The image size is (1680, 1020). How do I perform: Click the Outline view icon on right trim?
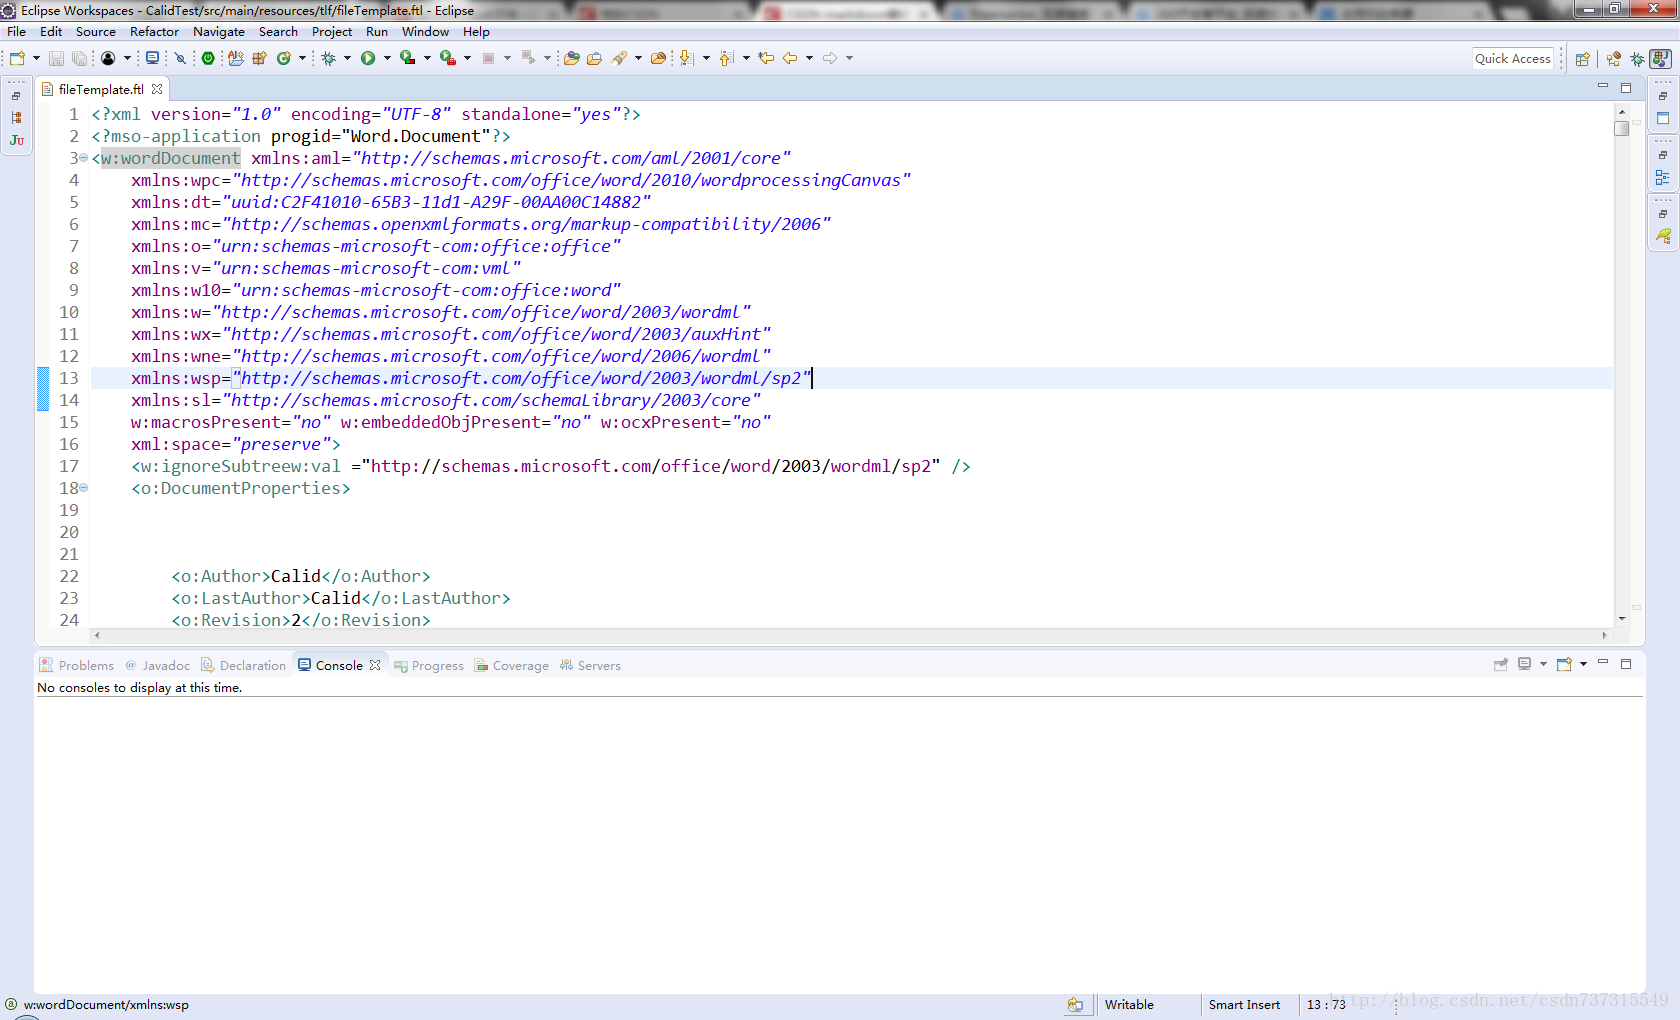(1662, 177)
